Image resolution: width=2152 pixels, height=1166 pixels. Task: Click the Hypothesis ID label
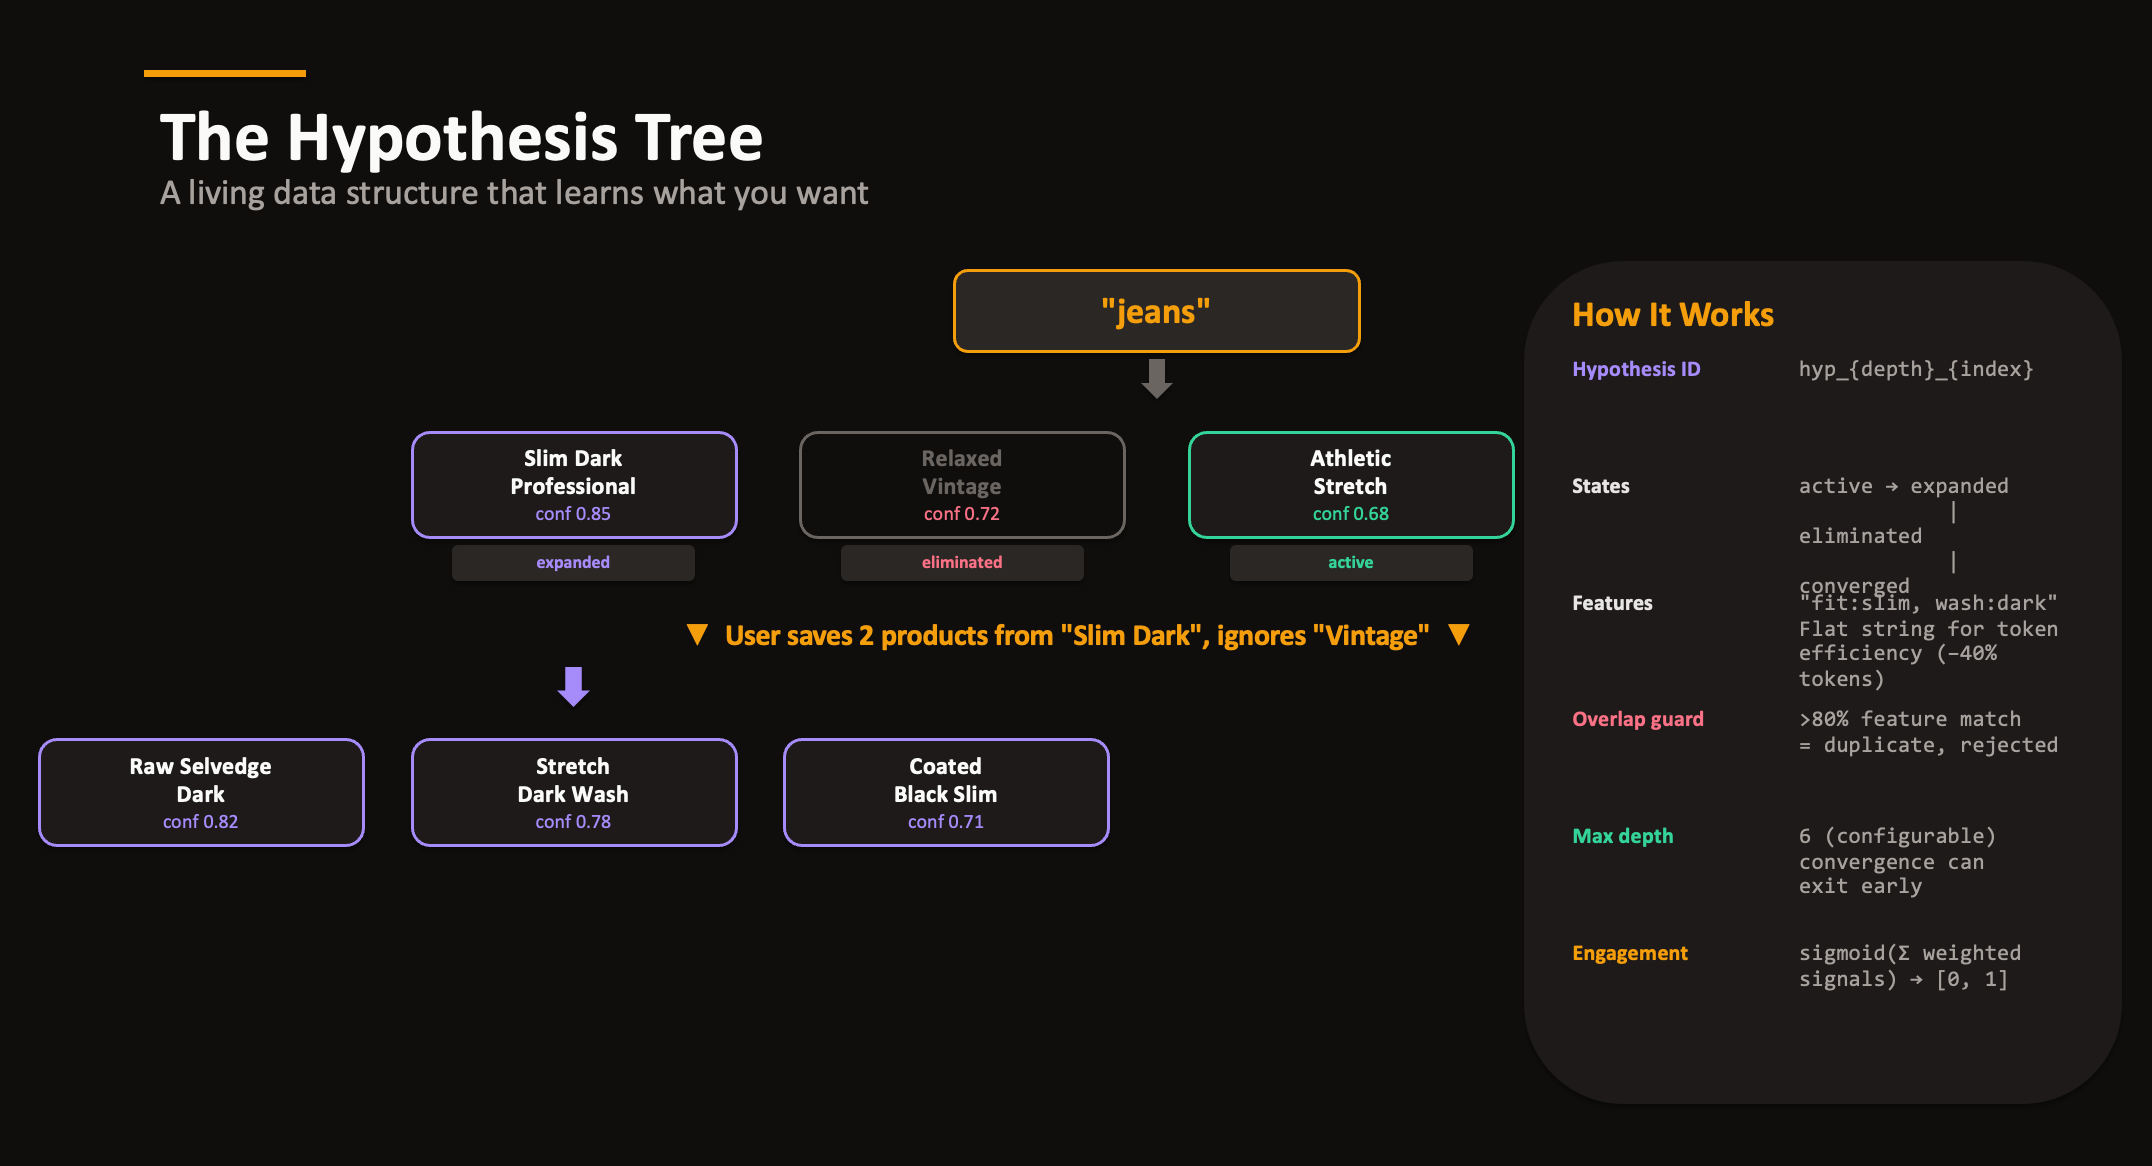1635,369
